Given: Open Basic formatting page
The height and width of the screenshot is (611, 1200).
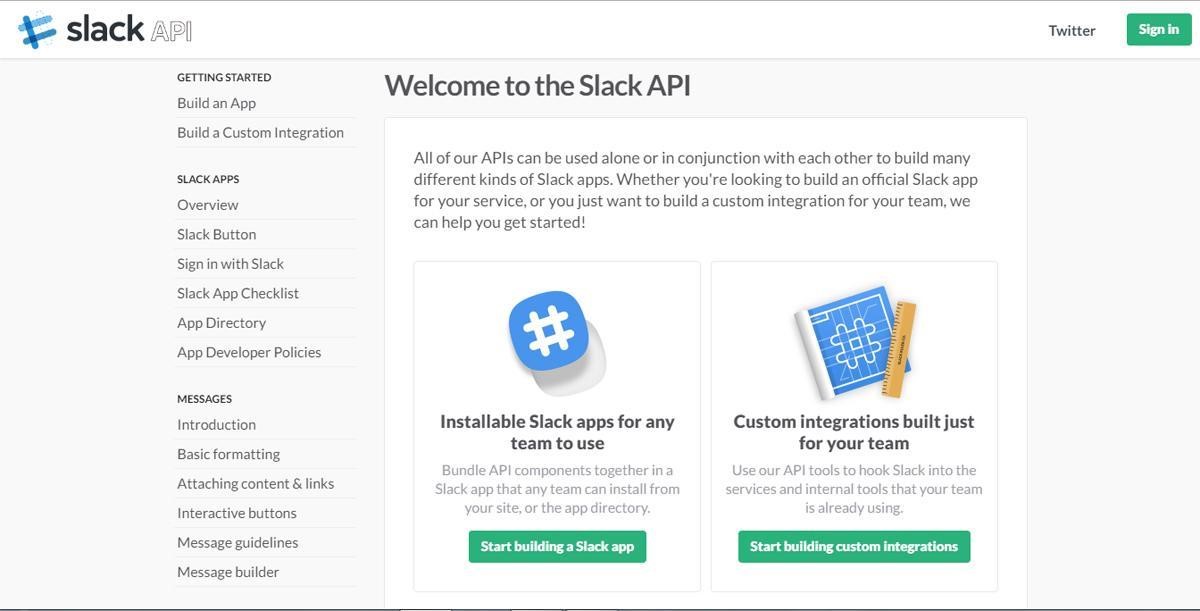Looking at the screenshot, I should coord(228,453).
